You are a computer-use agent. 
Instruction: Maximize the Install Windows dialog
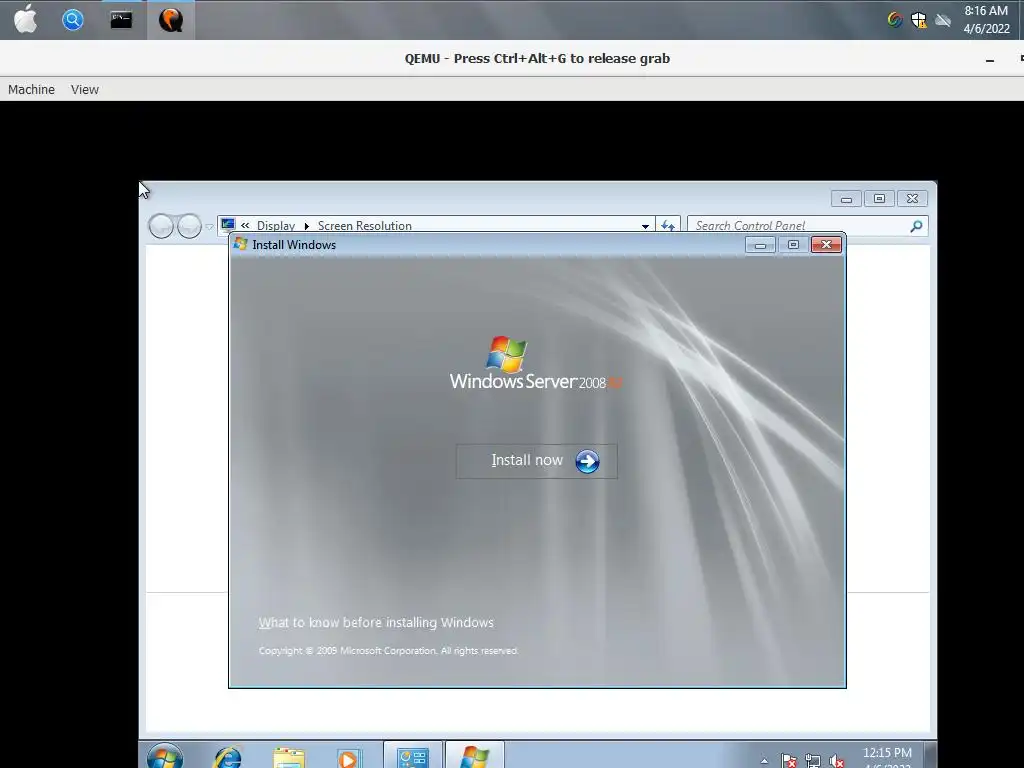point(793,245)
